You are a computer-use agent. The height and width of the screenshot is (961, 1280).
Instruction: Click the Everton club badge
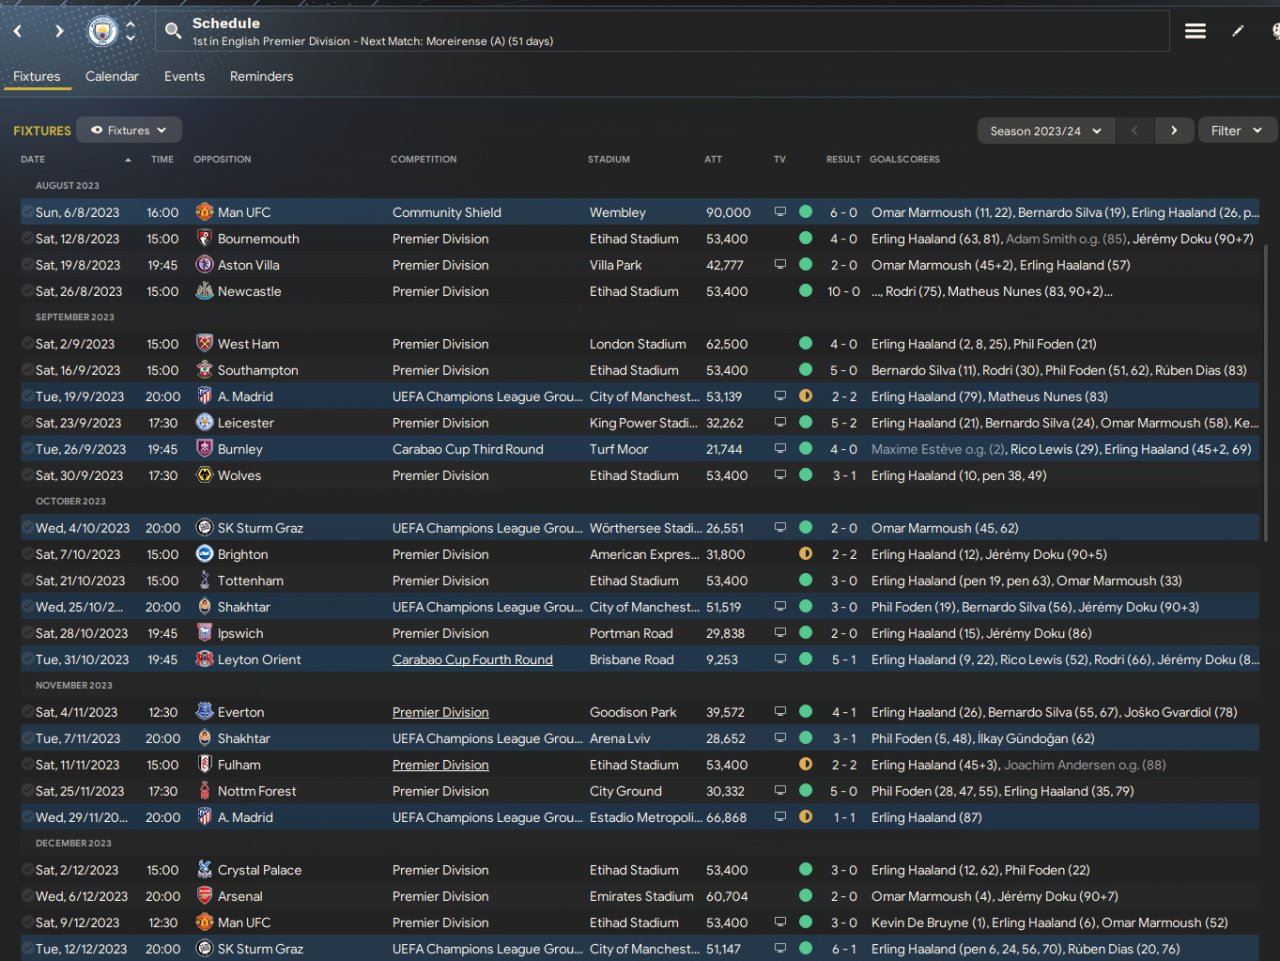pyautogui.click(x=204, y=712)
